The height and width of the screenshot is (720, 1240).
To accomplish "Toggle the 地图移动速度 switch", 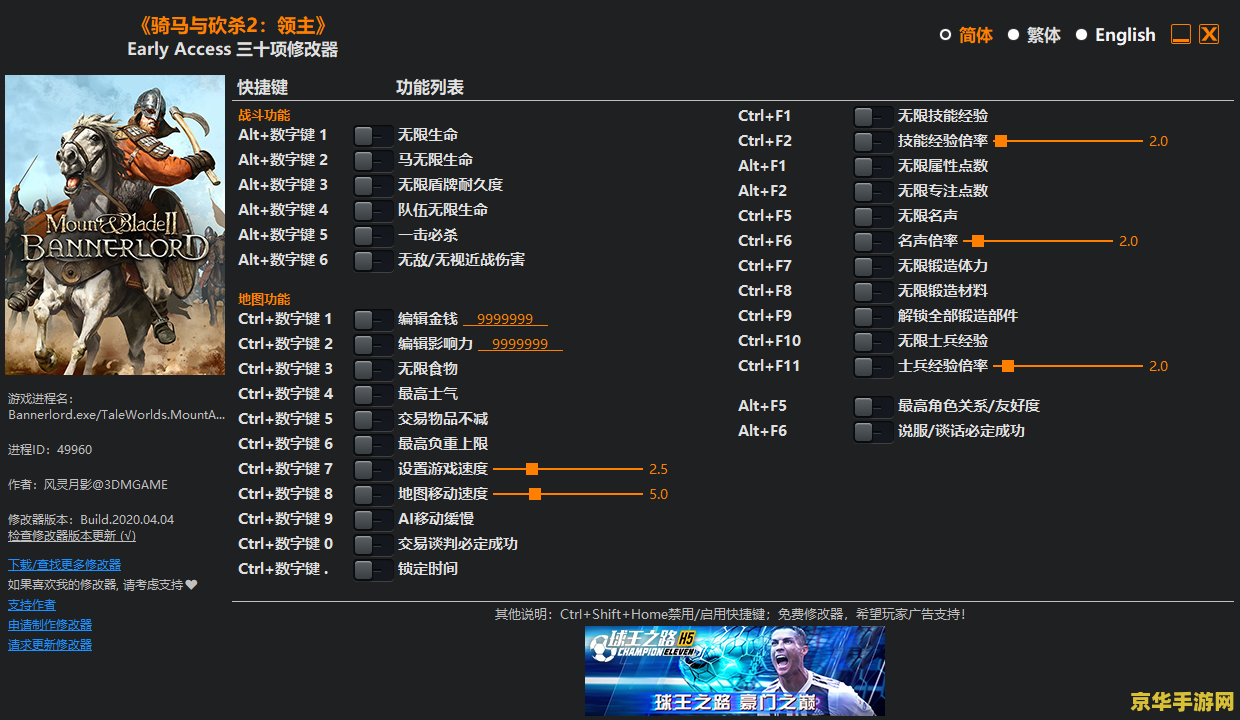I will [x=373, y=494].
